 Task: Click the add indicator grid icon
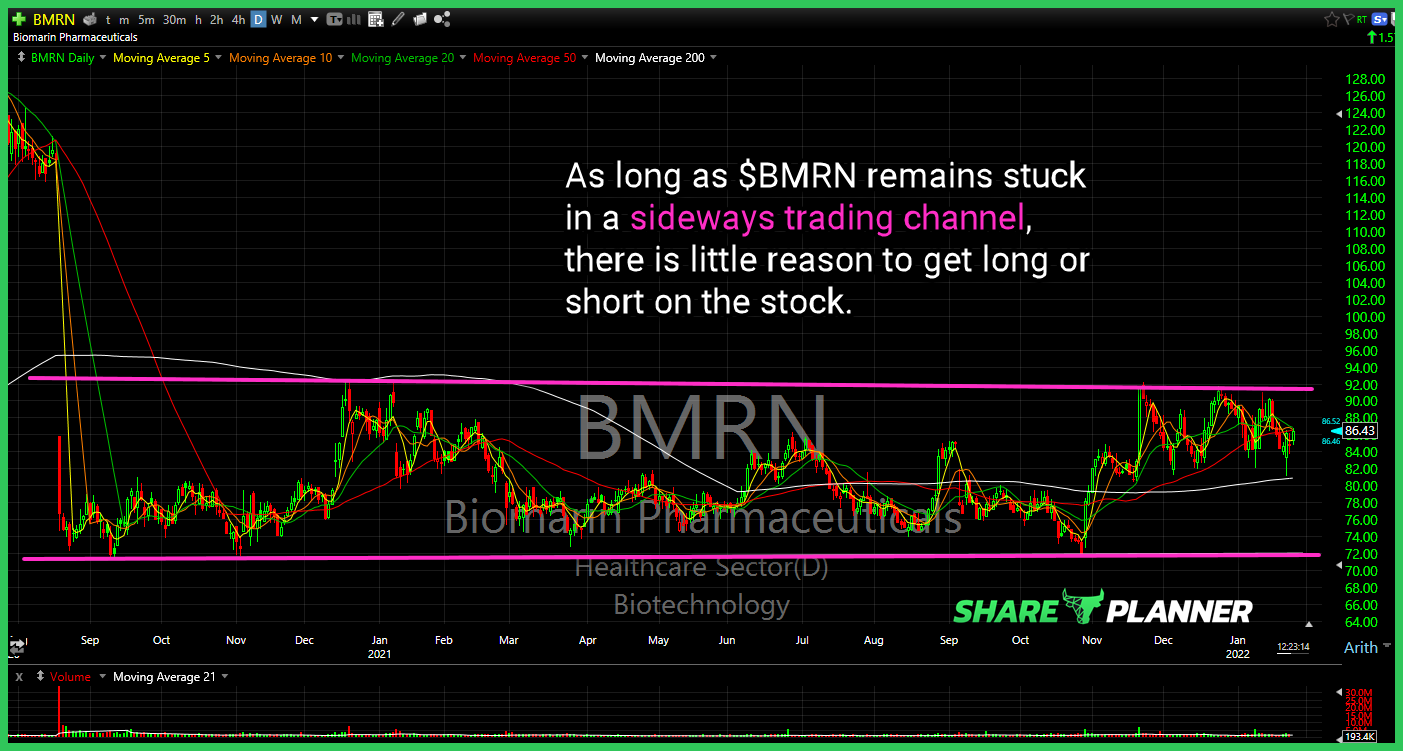pos(376,20)
